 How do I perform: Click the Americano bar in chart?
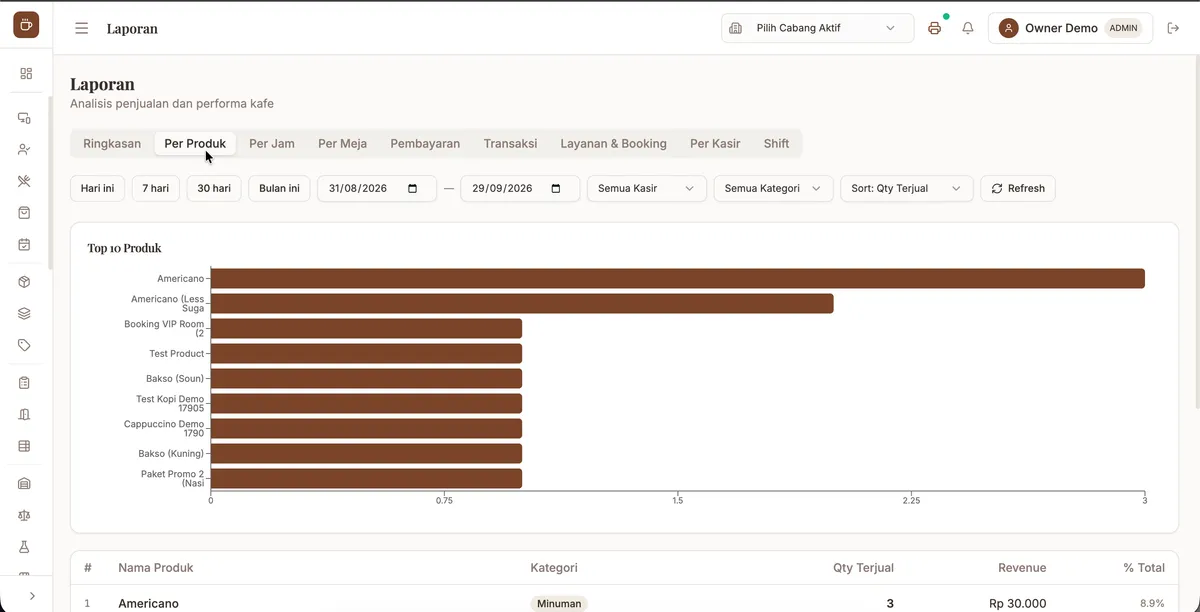click(677, 278)
